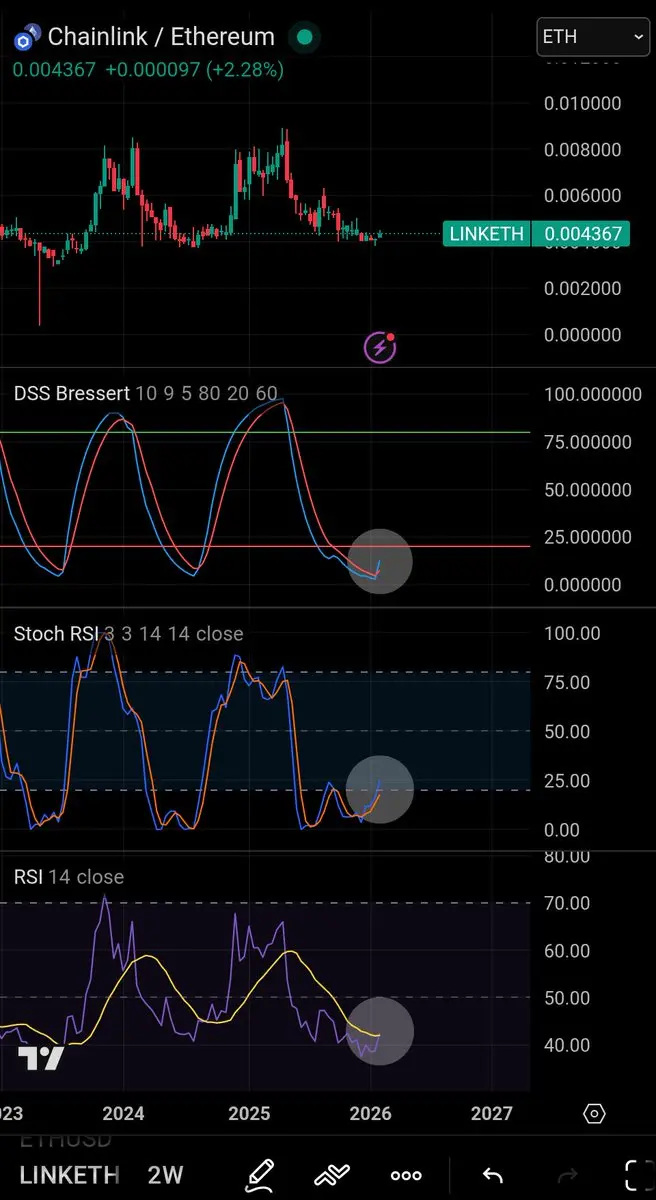Tap the lightning bolt idea icon
Screen dimensions: 656x1200
[x=380, y=347]
